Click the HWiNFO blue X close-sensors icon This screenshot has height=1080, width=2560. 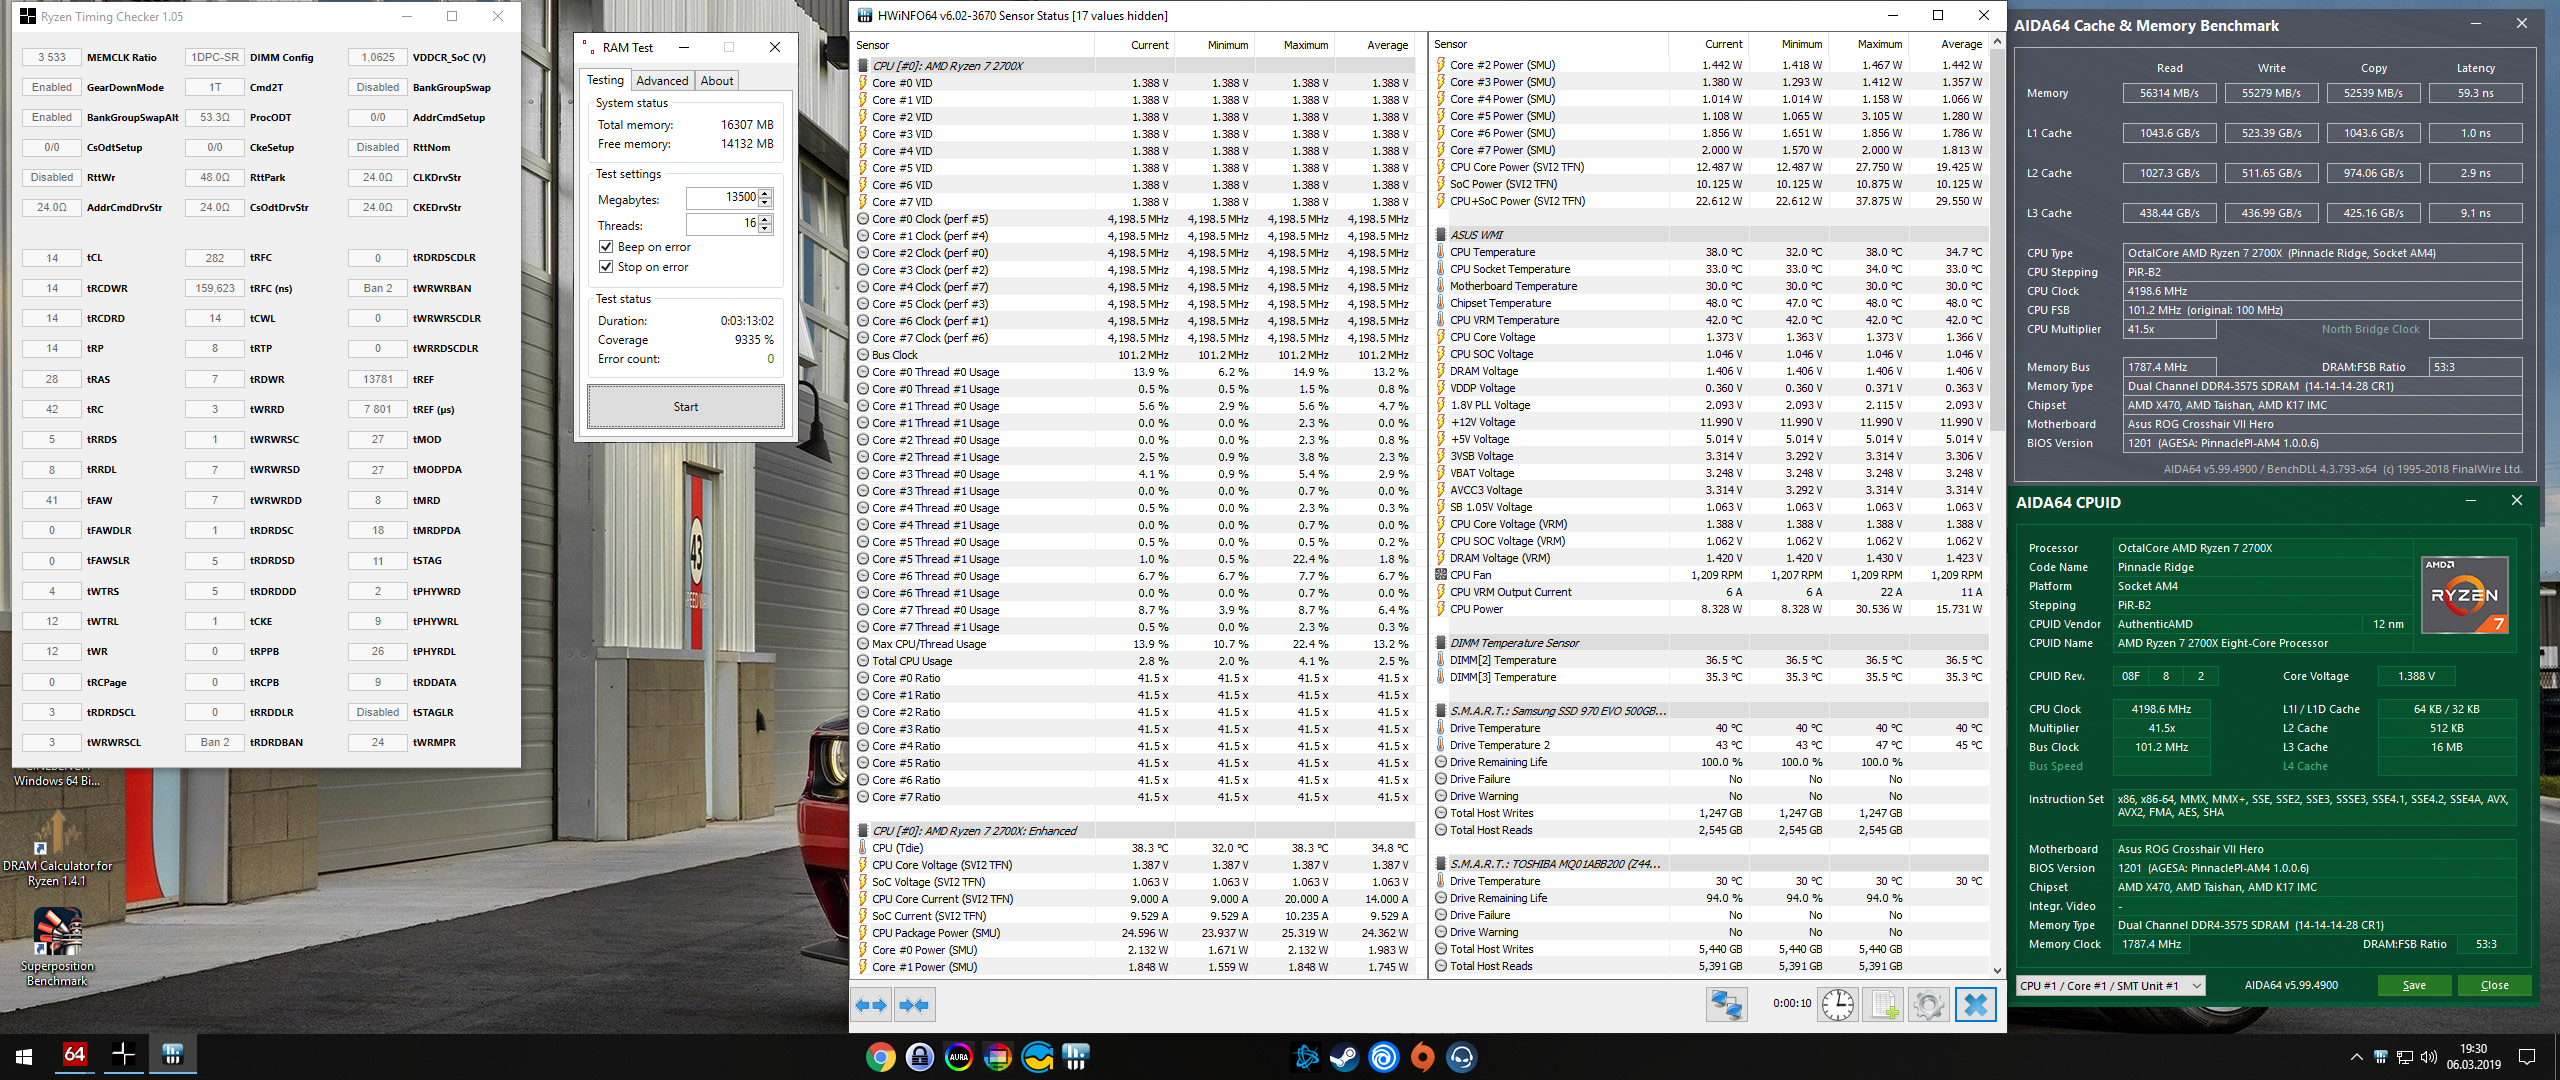point(1976,1004)
